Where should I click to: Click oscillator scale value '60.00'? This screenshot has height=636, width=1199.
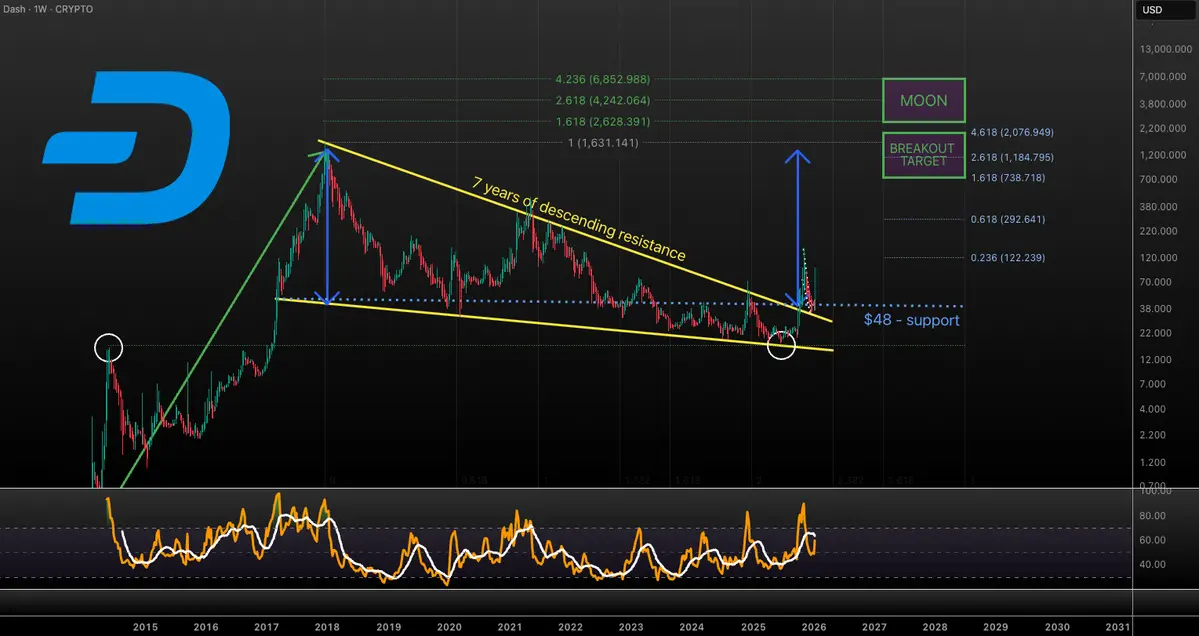(x=1152, y=540)
